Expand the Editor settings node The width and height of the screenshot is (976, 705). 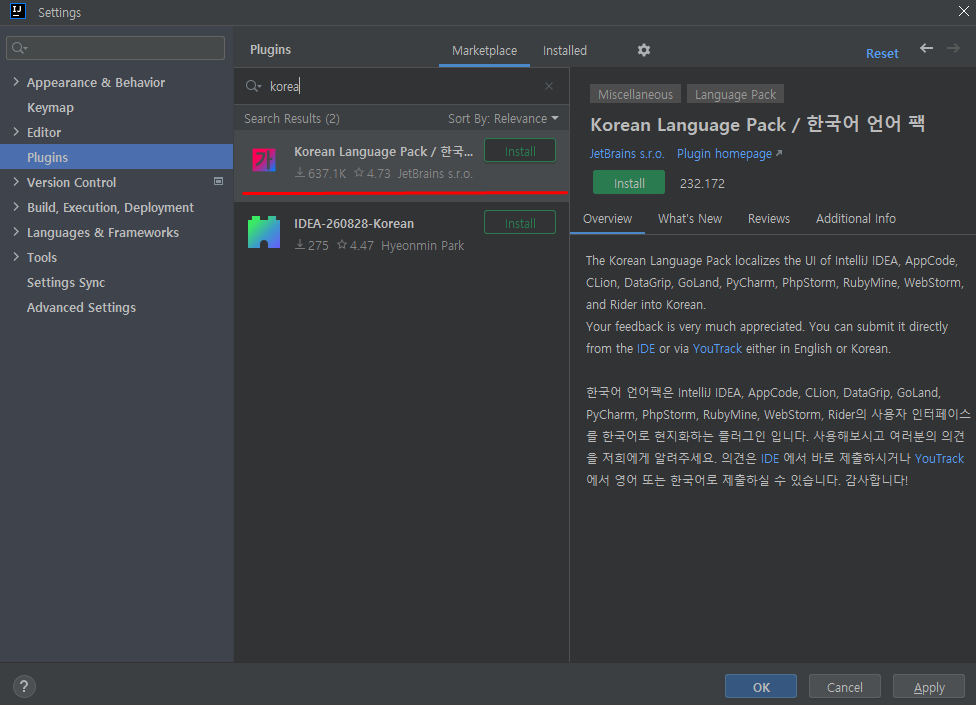pos(16,131)
